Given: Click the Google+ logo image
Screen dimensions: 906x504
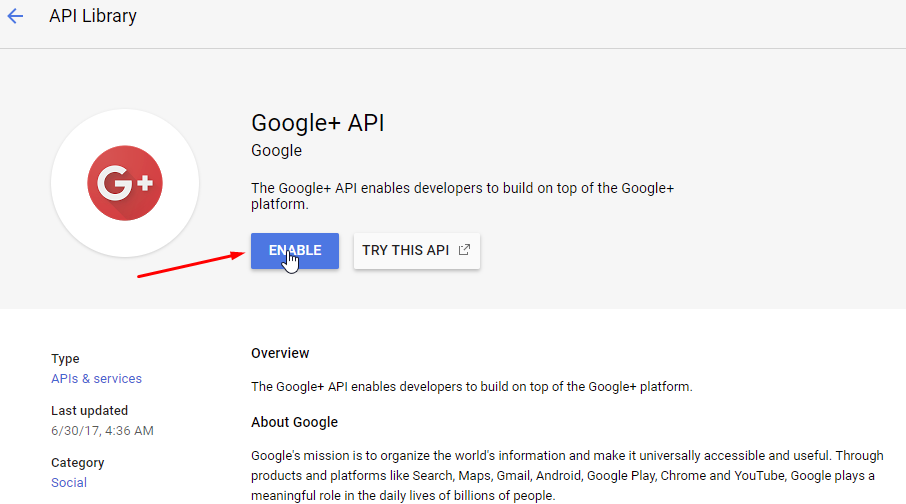Looking at the screenshot, I should pos(125,183).
